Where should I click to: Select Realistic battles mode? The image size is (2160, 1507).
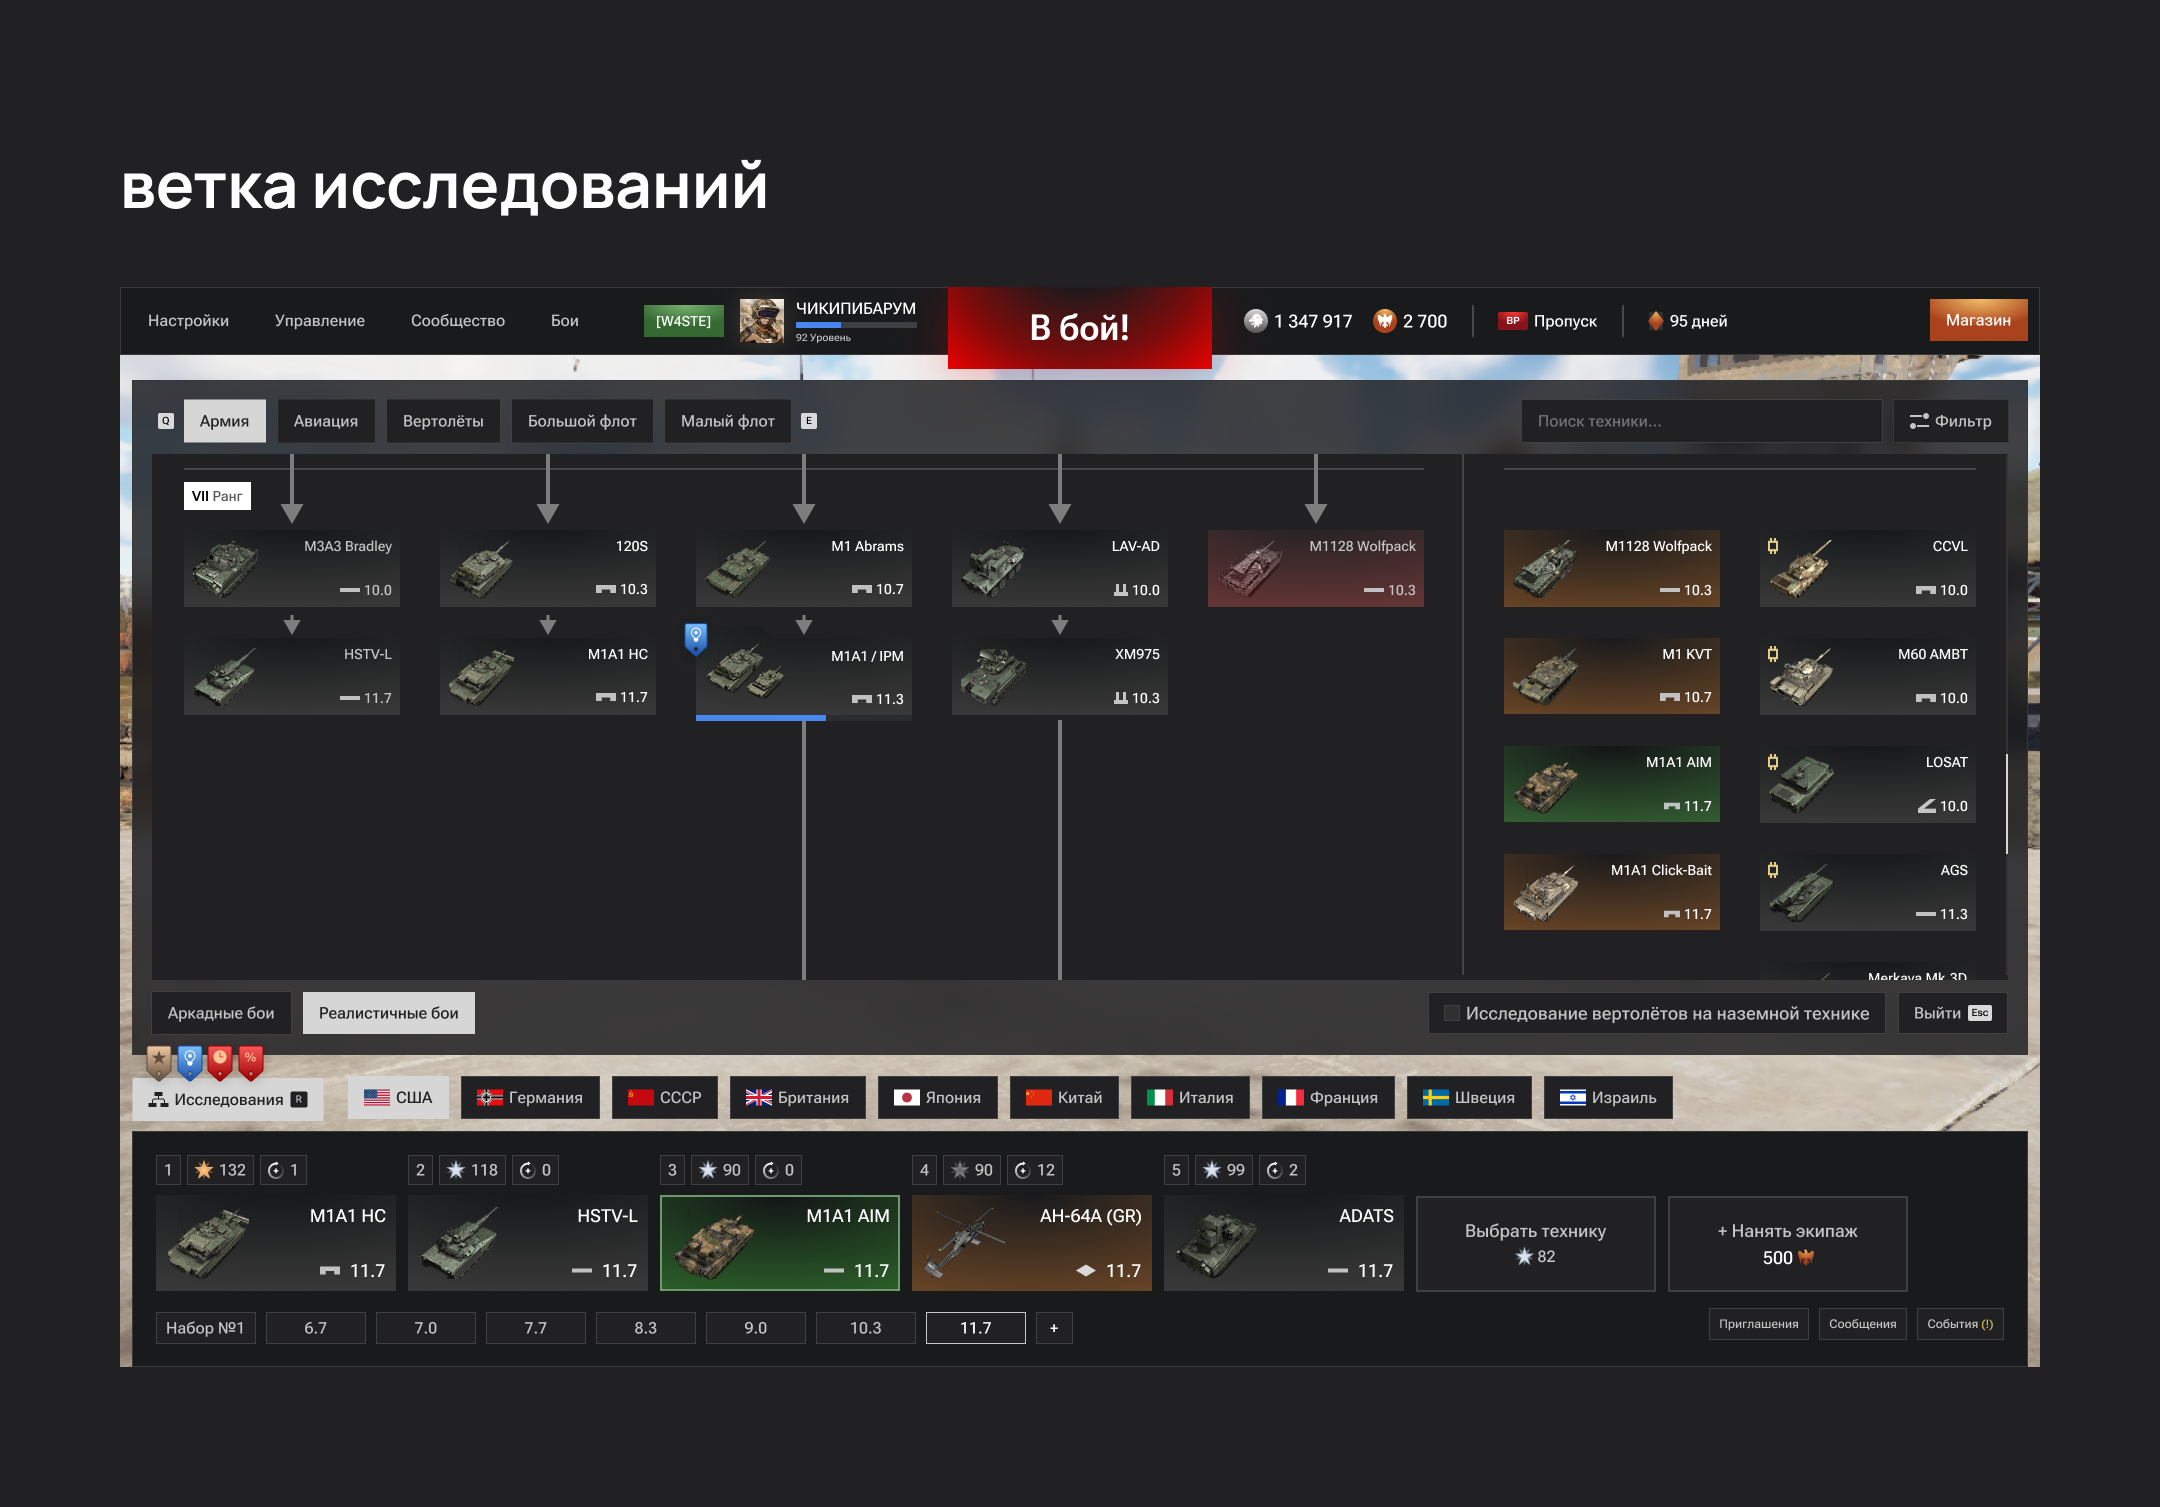[388, 1013]
